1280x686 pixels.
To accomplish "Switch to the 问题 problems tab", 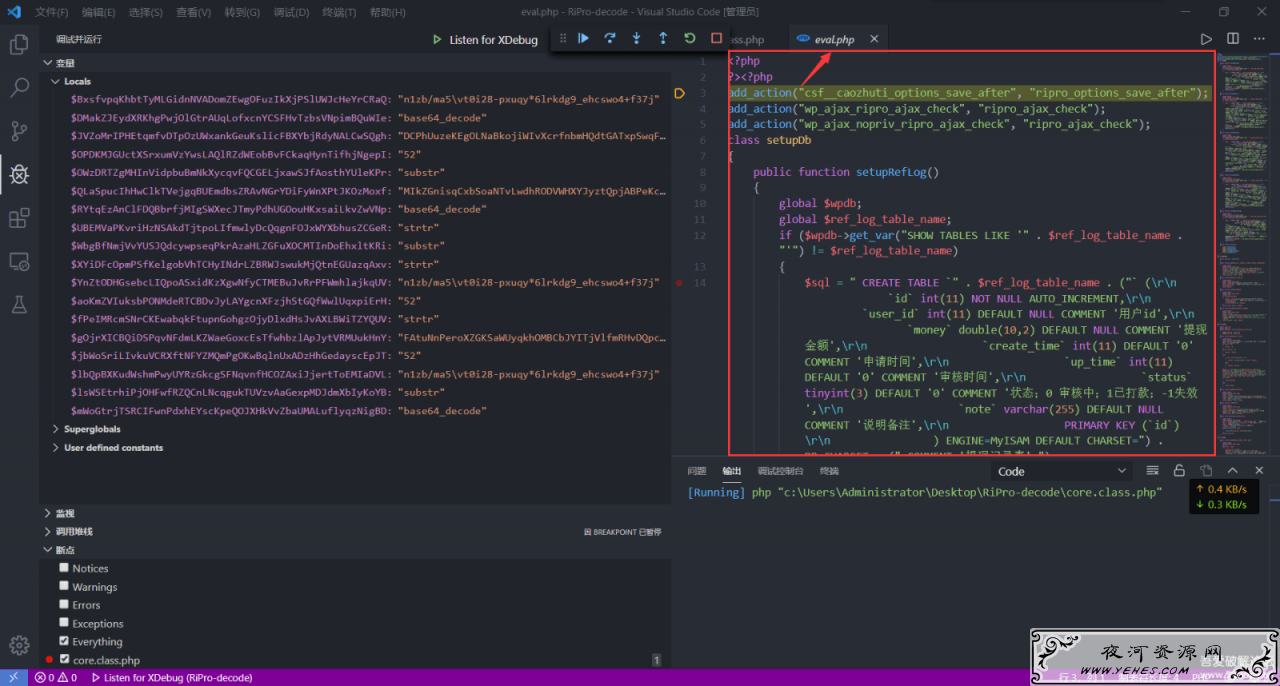I will [697, 471].
